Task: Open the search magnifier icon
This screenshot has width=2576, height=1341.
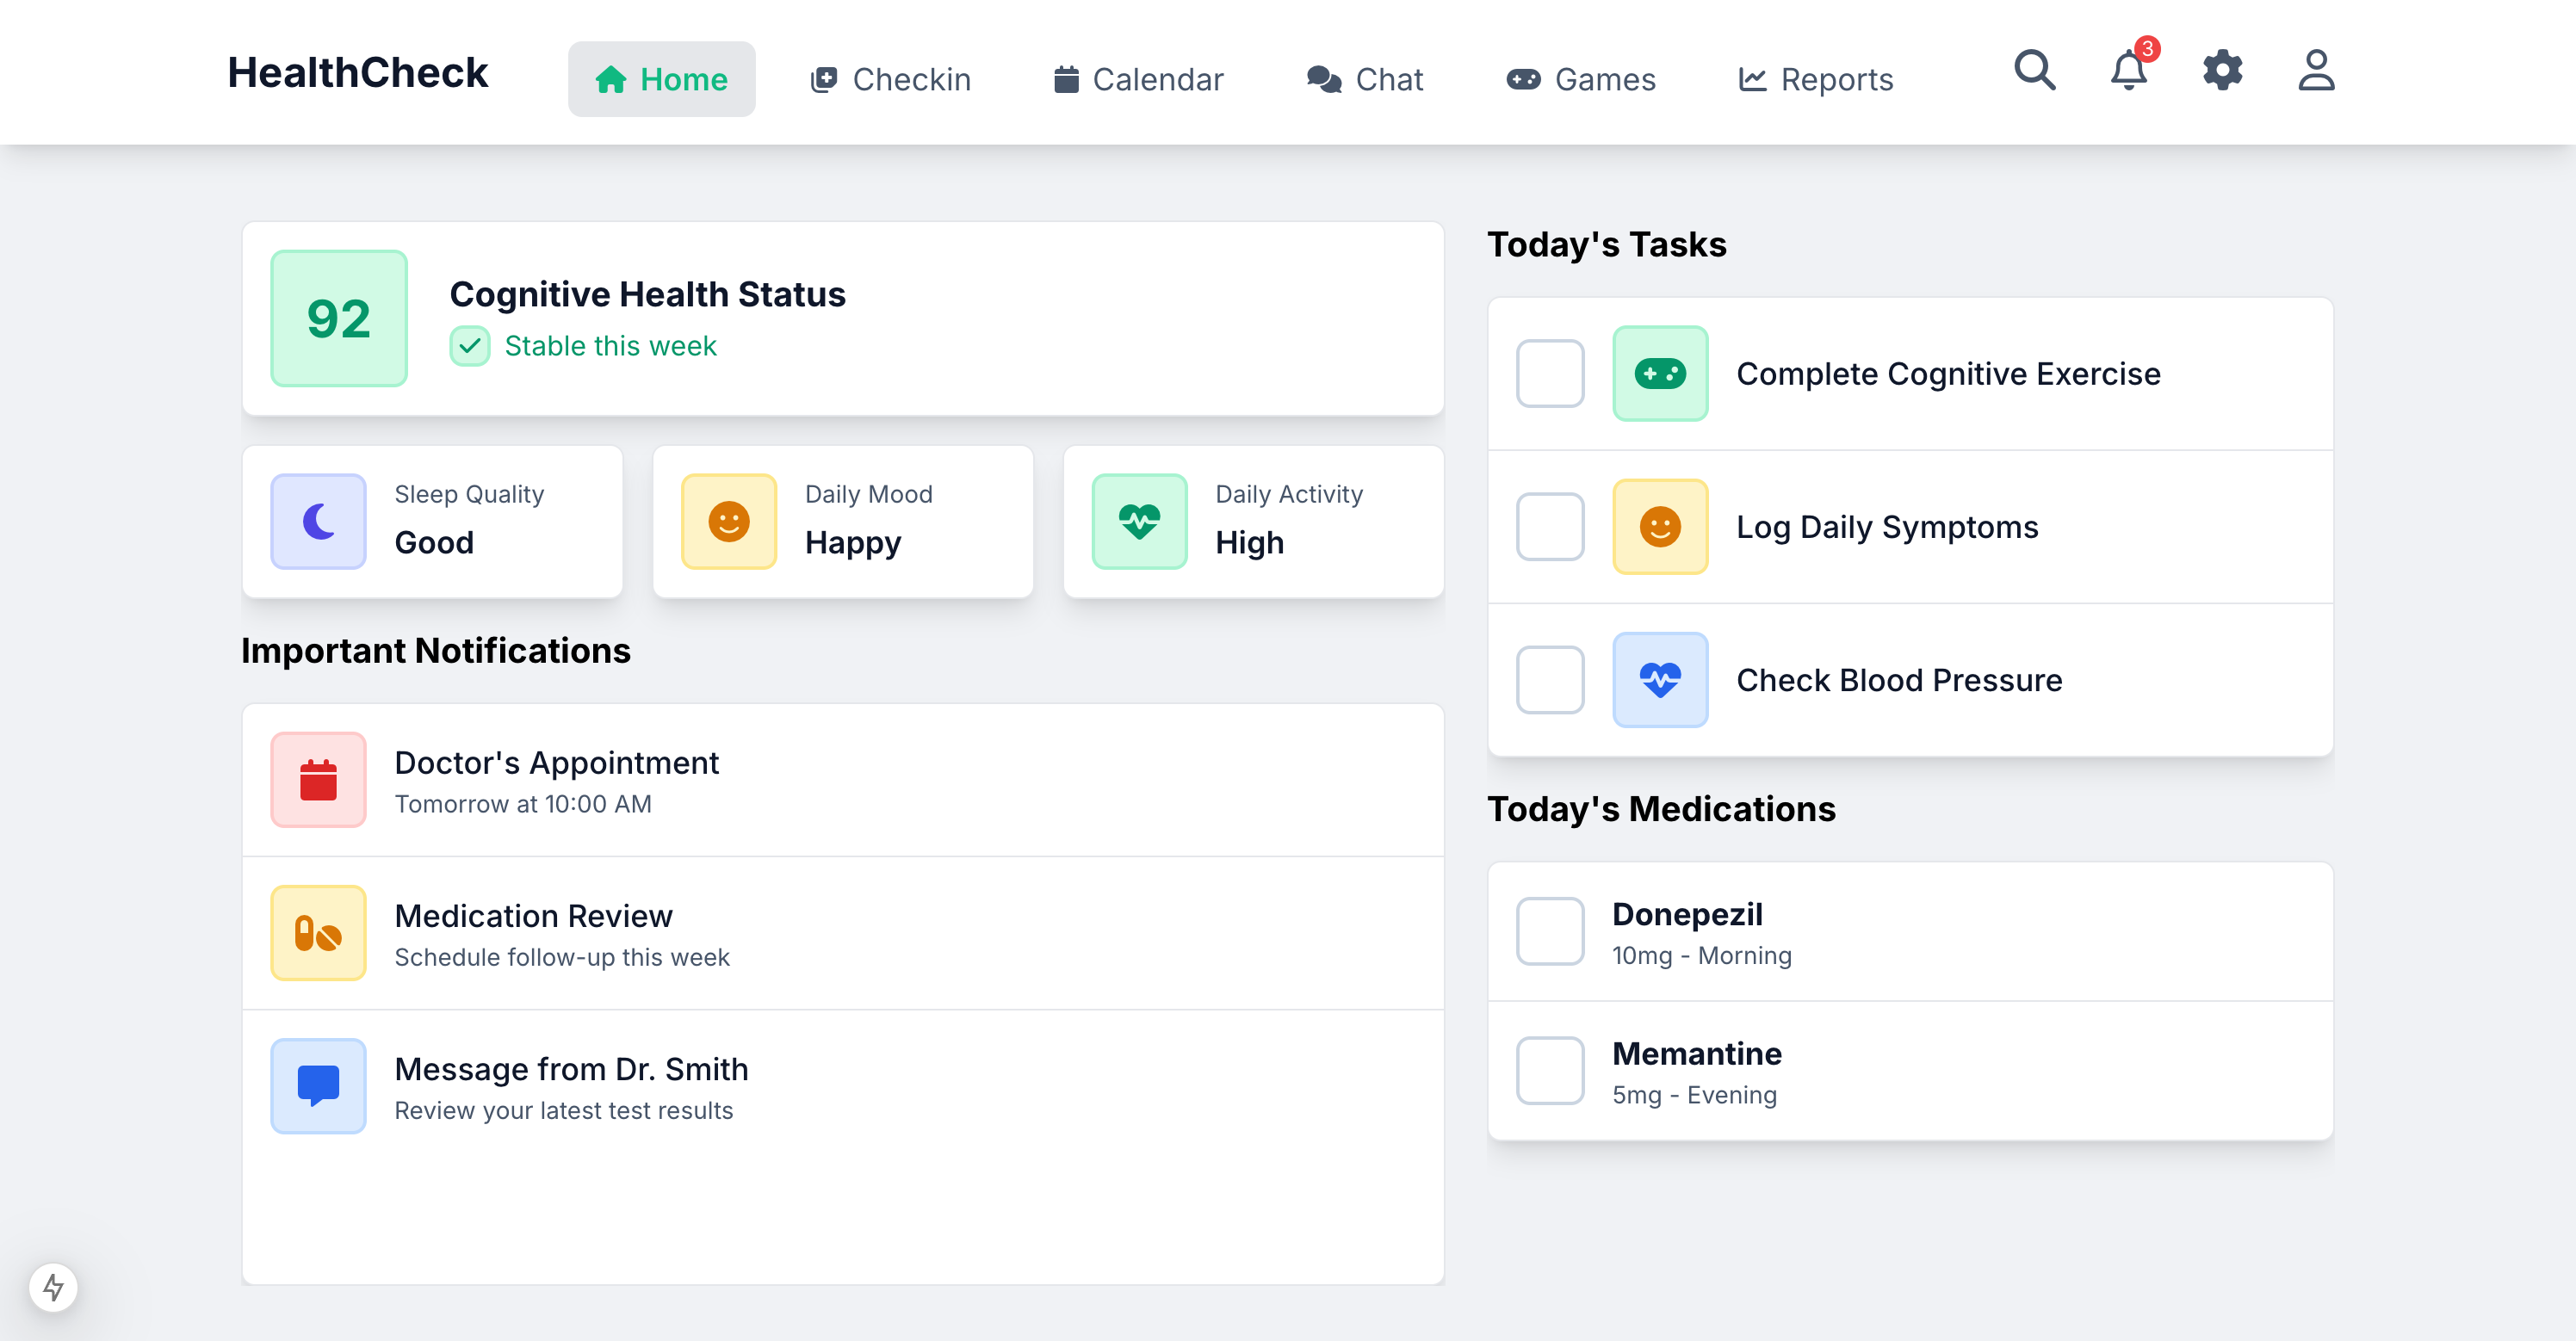Action: tap(2034, 71)
